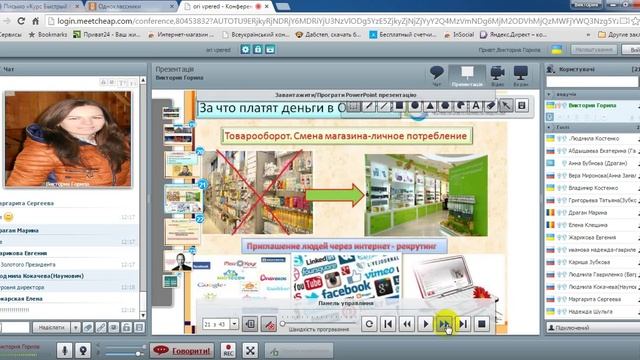Click the grid tool in drawing toolbar
Image resolution: width=640 pixels, height=360 pixels.
354,106
